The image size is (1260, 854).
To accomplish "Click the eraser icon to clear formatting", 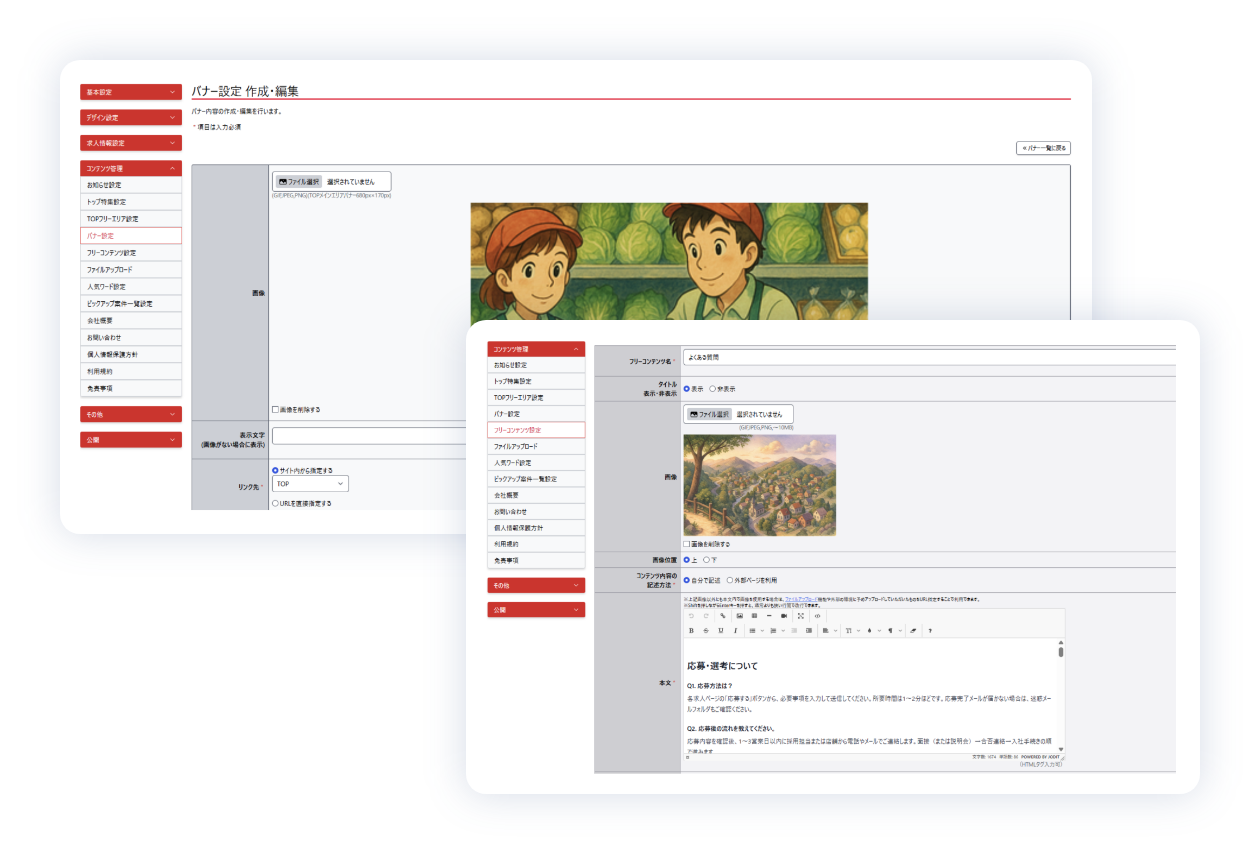I will pyautogui.click(x=913, y=631).
